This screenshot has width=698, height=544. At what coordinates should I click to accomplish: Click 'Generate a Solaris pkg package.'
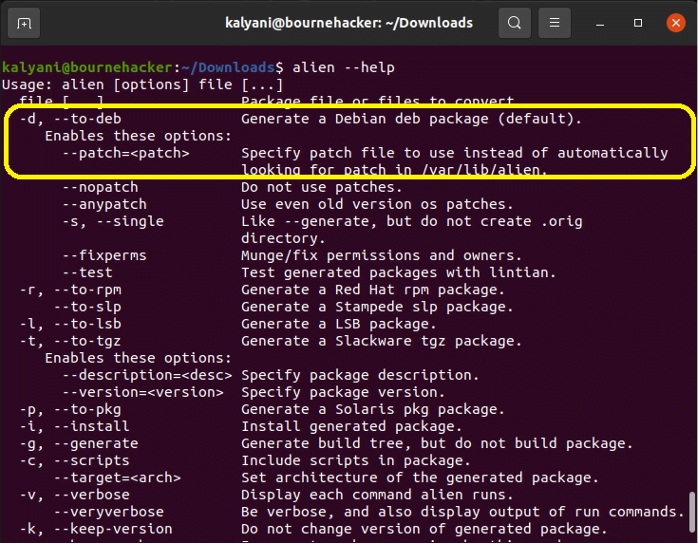click(373, 410)
